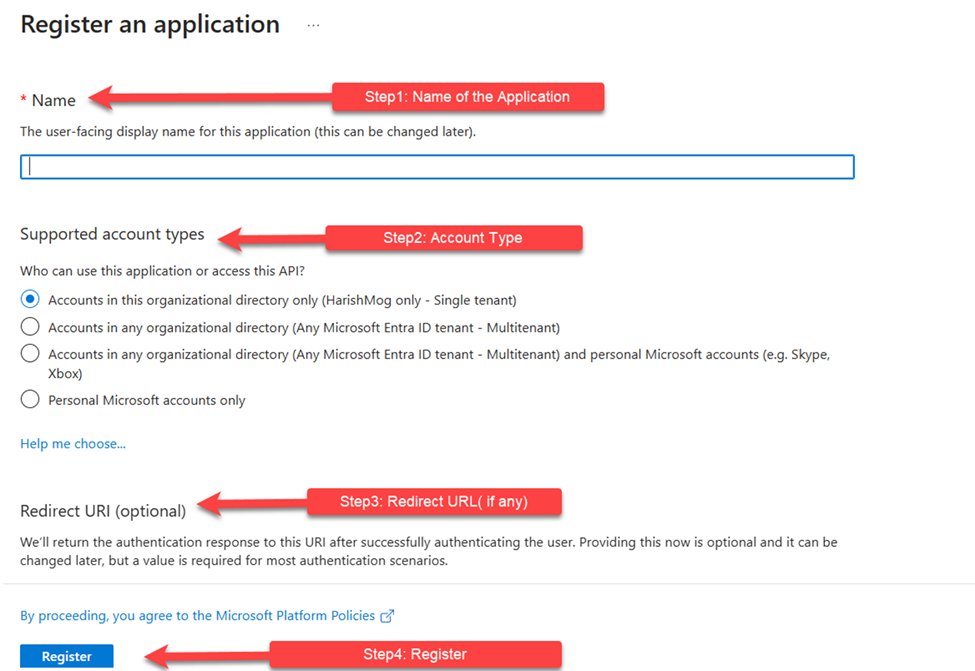Click the Redirect URI (optional) heading
The height and width of the screenshot is (671, 975).
click(103, 511)
